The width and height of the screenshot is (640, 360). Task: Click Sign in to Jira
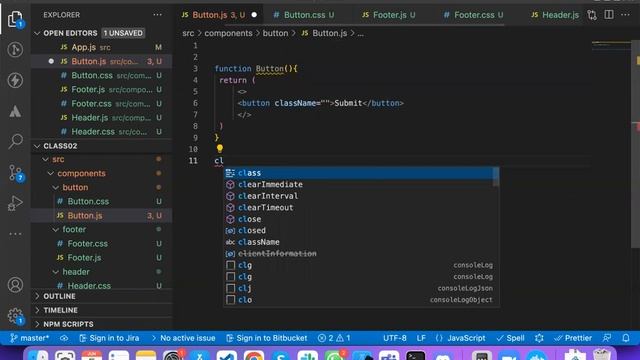109,338
